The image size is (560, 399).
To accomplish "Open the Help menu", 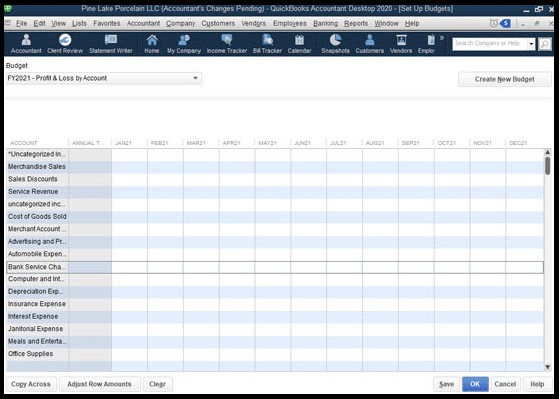I will (412, 24).
